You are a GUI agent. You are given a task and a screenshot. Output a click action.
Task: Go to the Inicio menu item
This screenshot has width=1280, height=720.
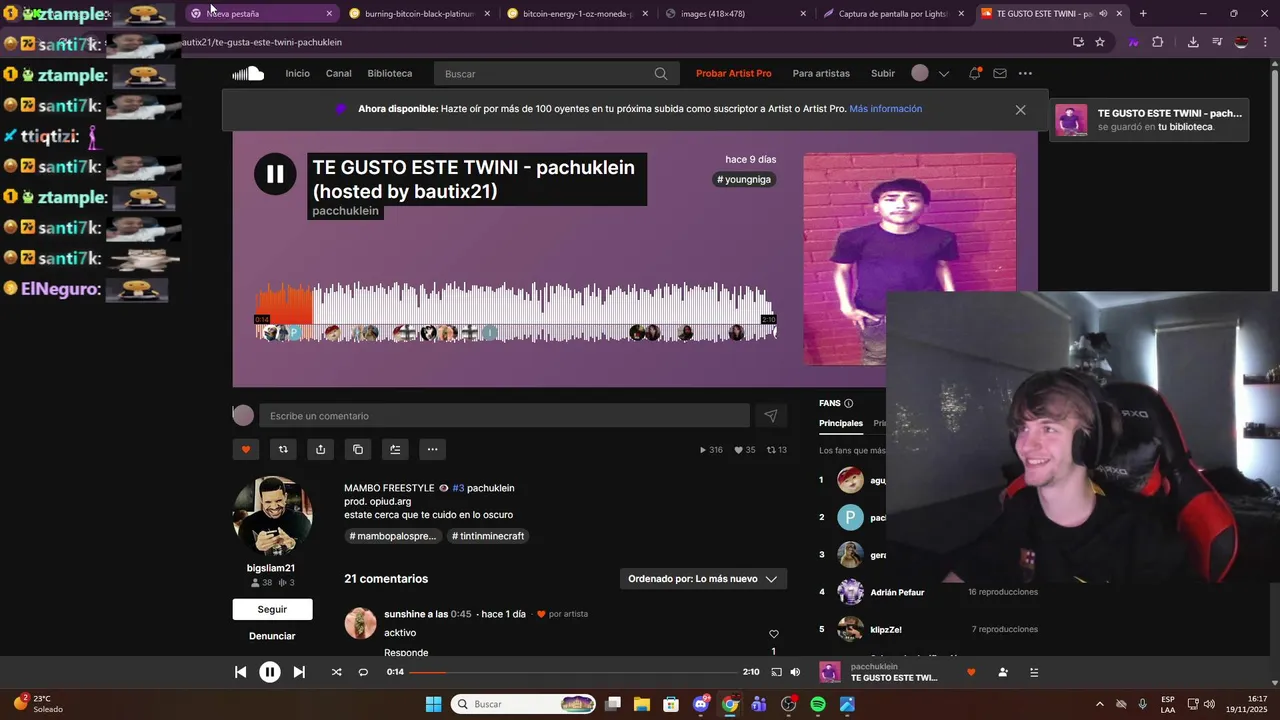click(x=297, y=73)
